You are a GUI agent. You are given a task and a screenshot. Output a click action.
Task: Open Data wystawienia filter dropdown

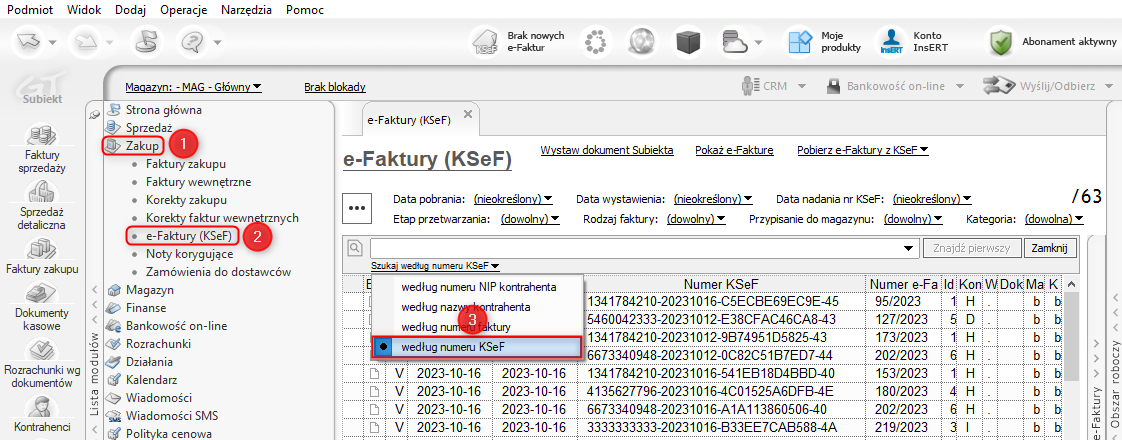click(712, 198)
